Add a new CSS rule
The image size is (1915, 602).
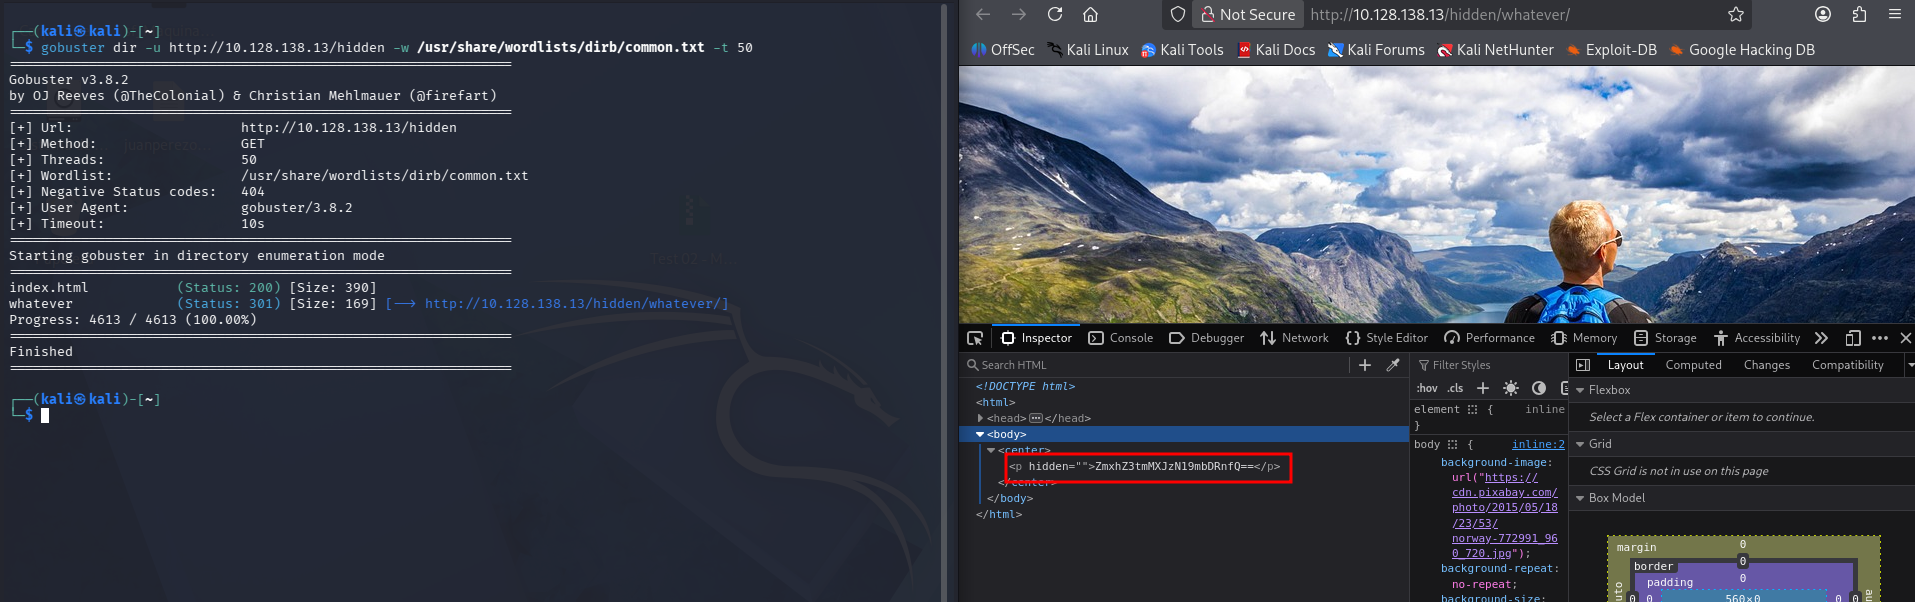(1483, 388)
